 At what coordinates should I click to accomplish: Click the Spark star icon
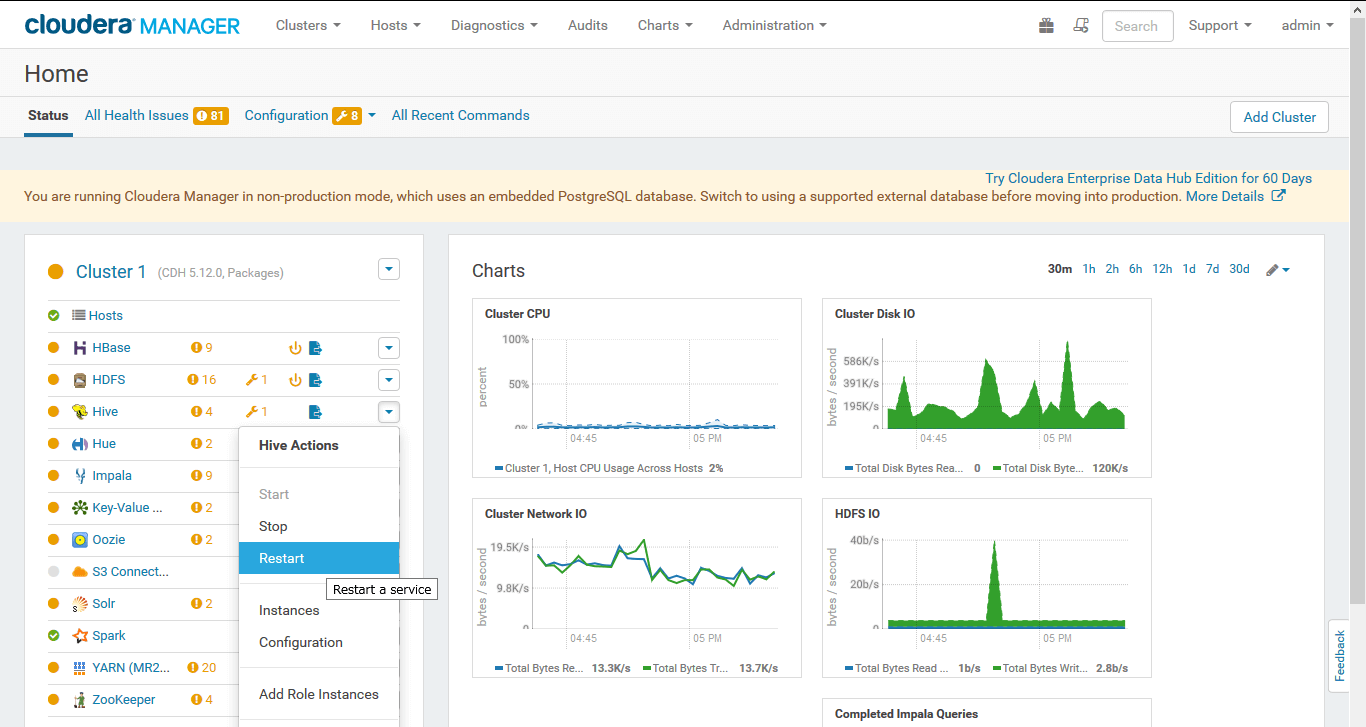tap(80, 636)
